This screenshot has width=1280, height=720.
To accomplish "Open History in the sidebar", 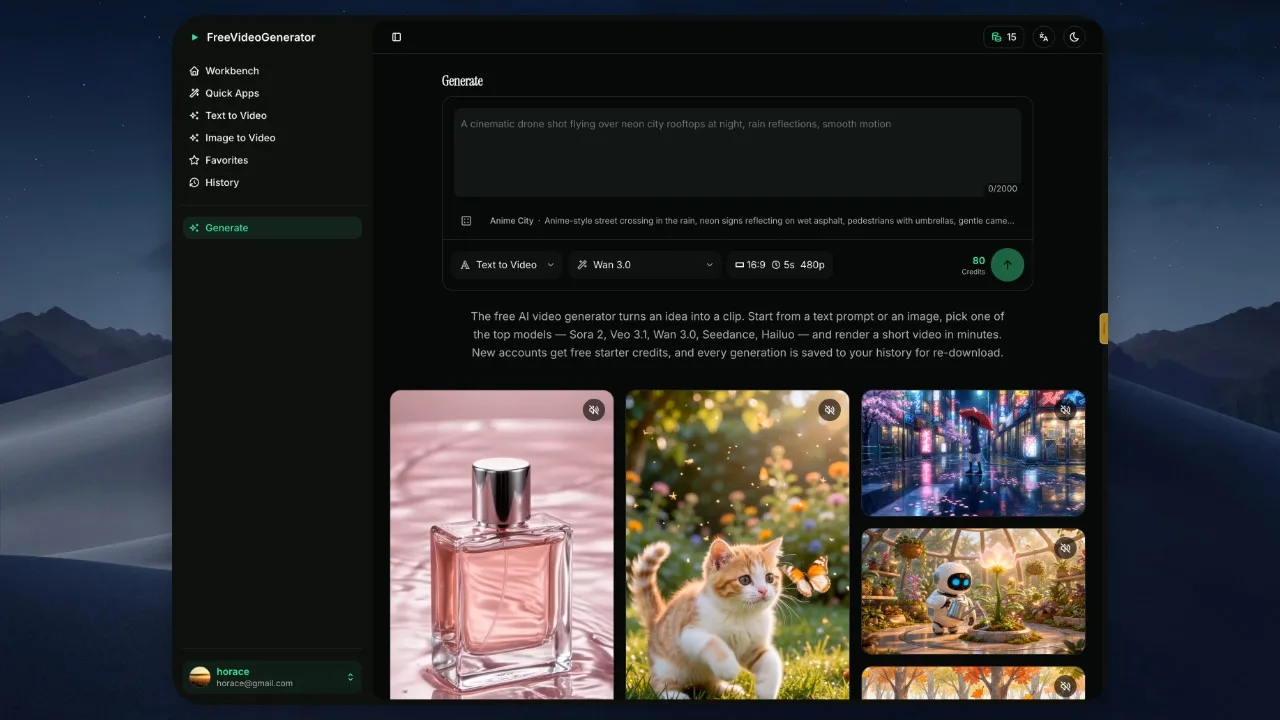I will point(272,183).
